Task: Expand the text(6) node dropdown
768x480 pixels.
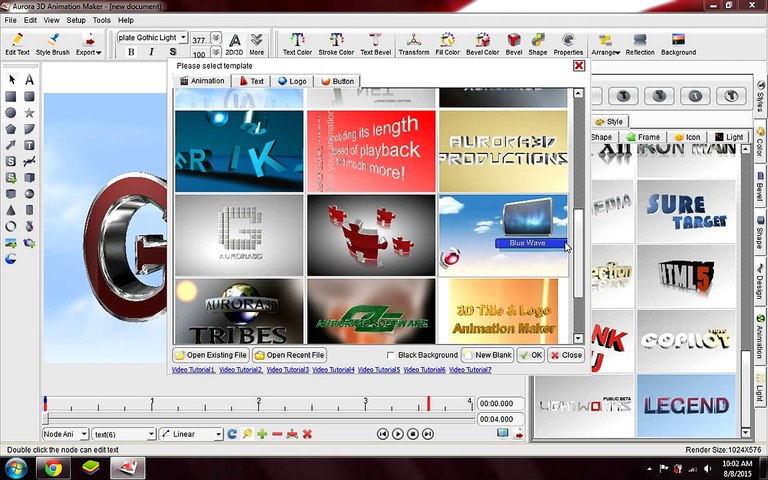Action: (x=151, y=434)
